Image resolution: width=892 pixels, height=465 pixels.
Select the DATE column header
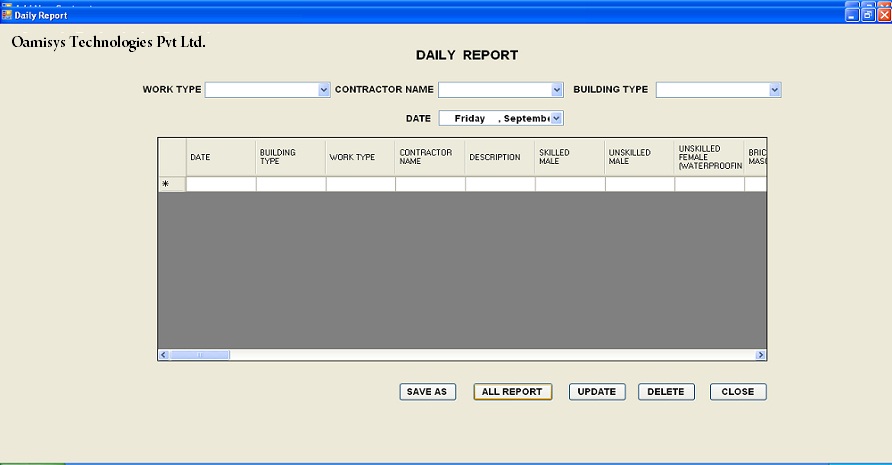[221, 157]
